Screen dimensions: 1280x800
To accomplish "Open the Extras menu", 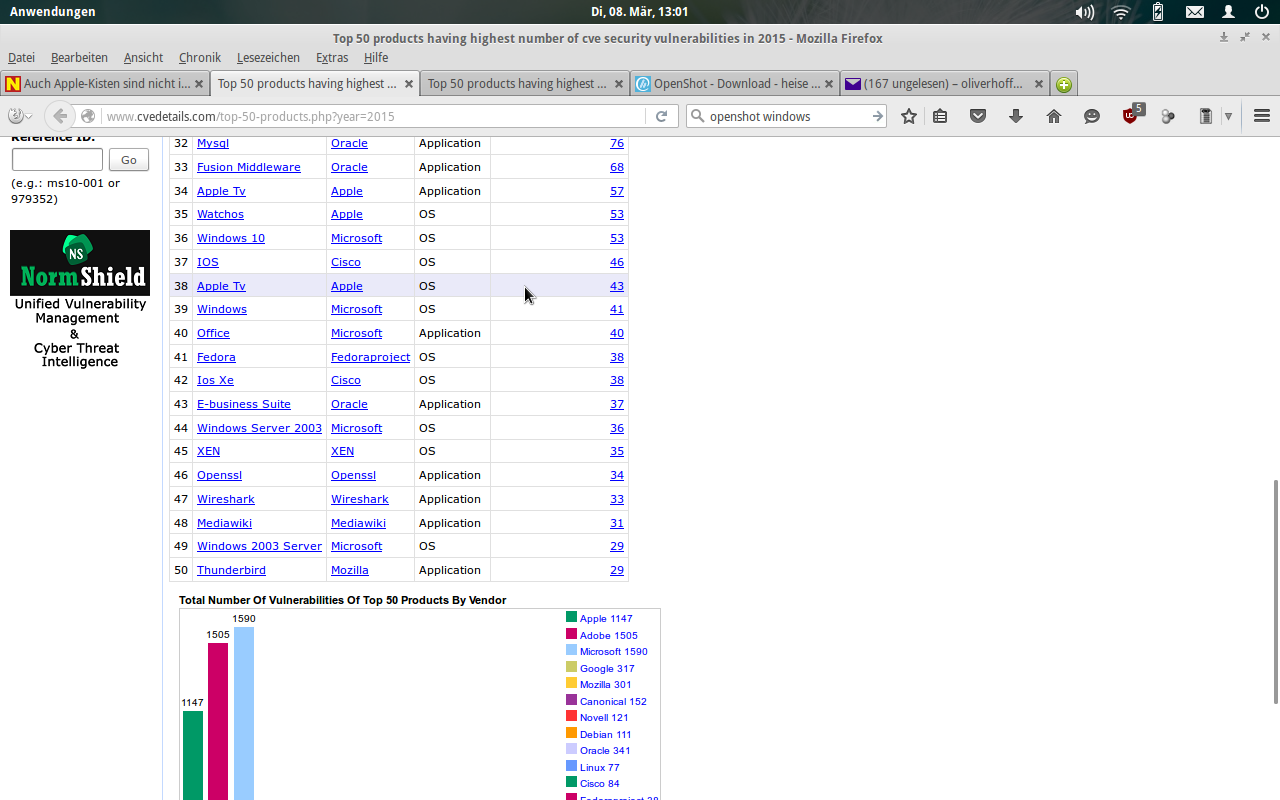I will pos(332,58).
